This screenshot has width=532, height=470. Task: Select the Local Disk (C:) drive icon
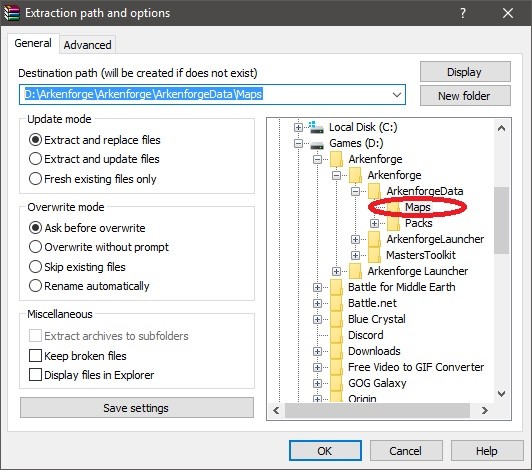click(x=317, y=127)
